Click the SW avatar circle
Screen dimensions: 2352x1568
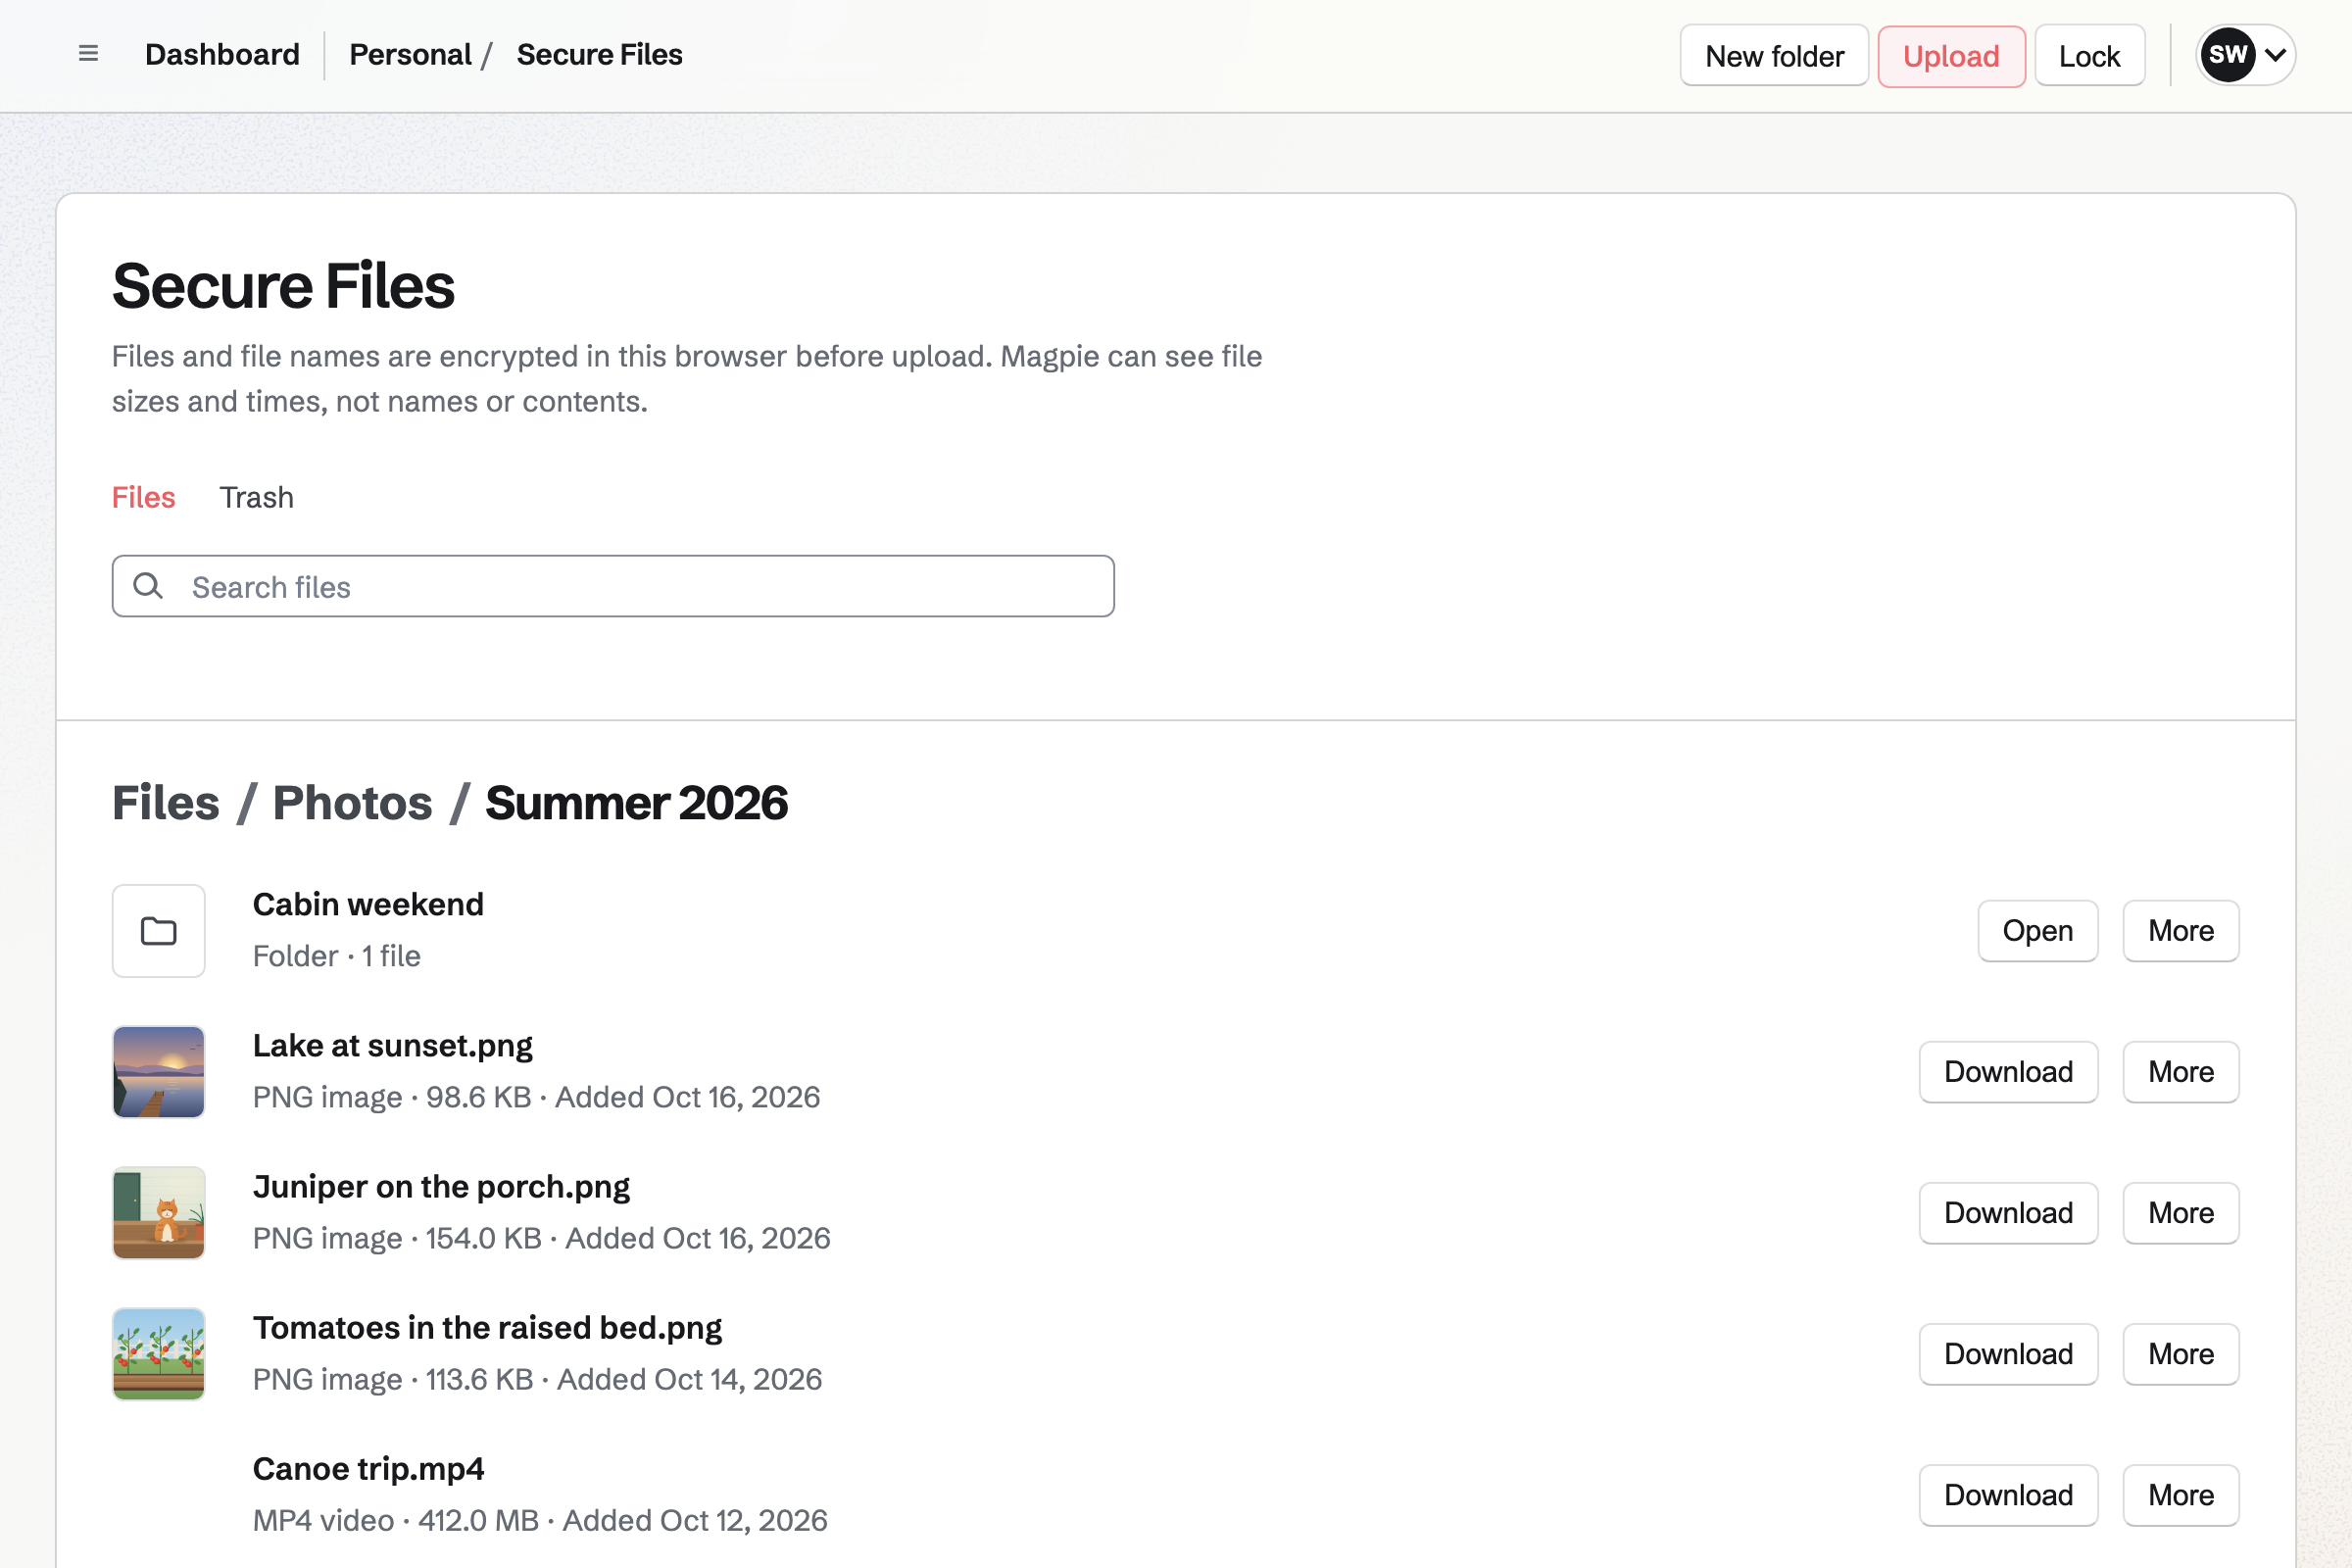(x=2228, y=55)
